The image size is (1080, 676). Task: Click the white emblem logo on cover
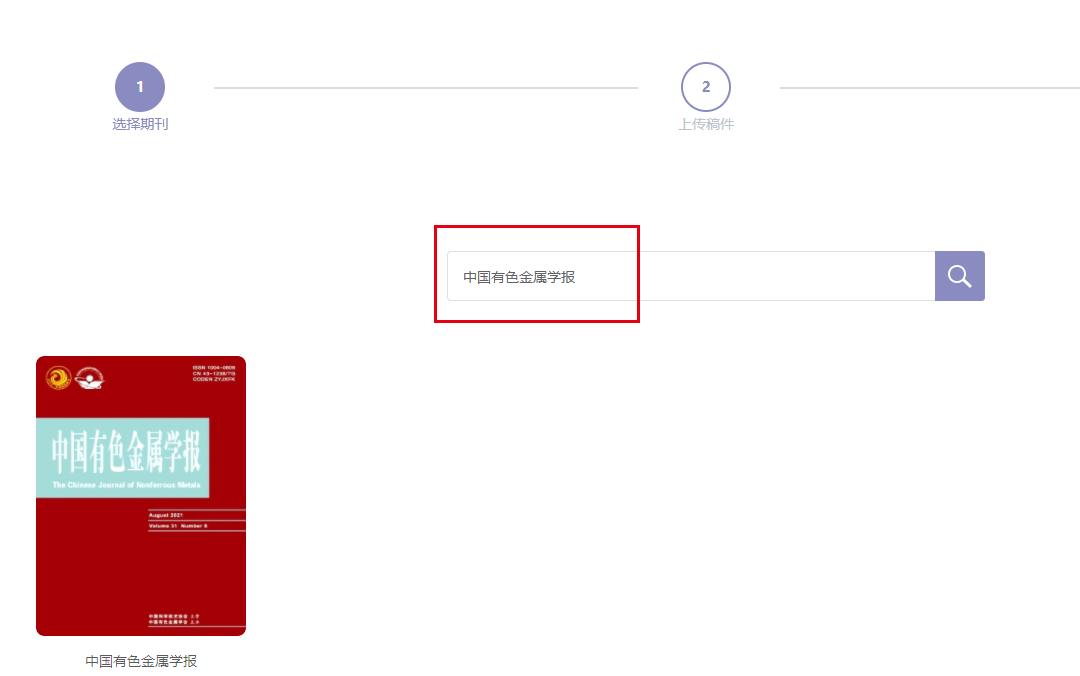tap(90, 378)
